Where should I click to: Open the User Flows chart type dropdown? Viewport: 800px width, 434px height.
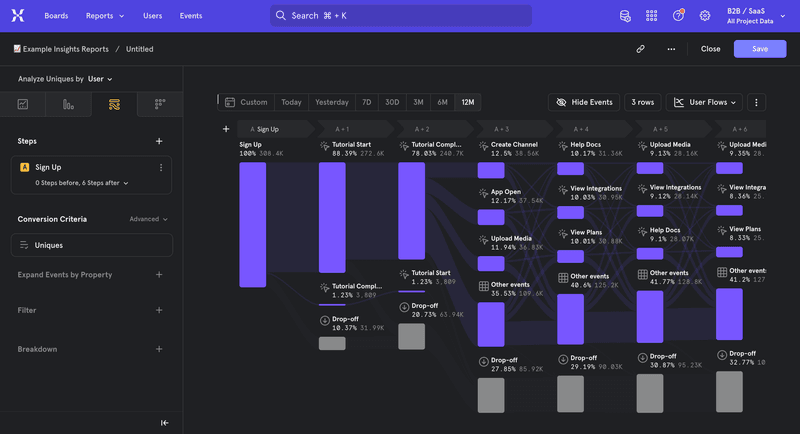(706, 102)
